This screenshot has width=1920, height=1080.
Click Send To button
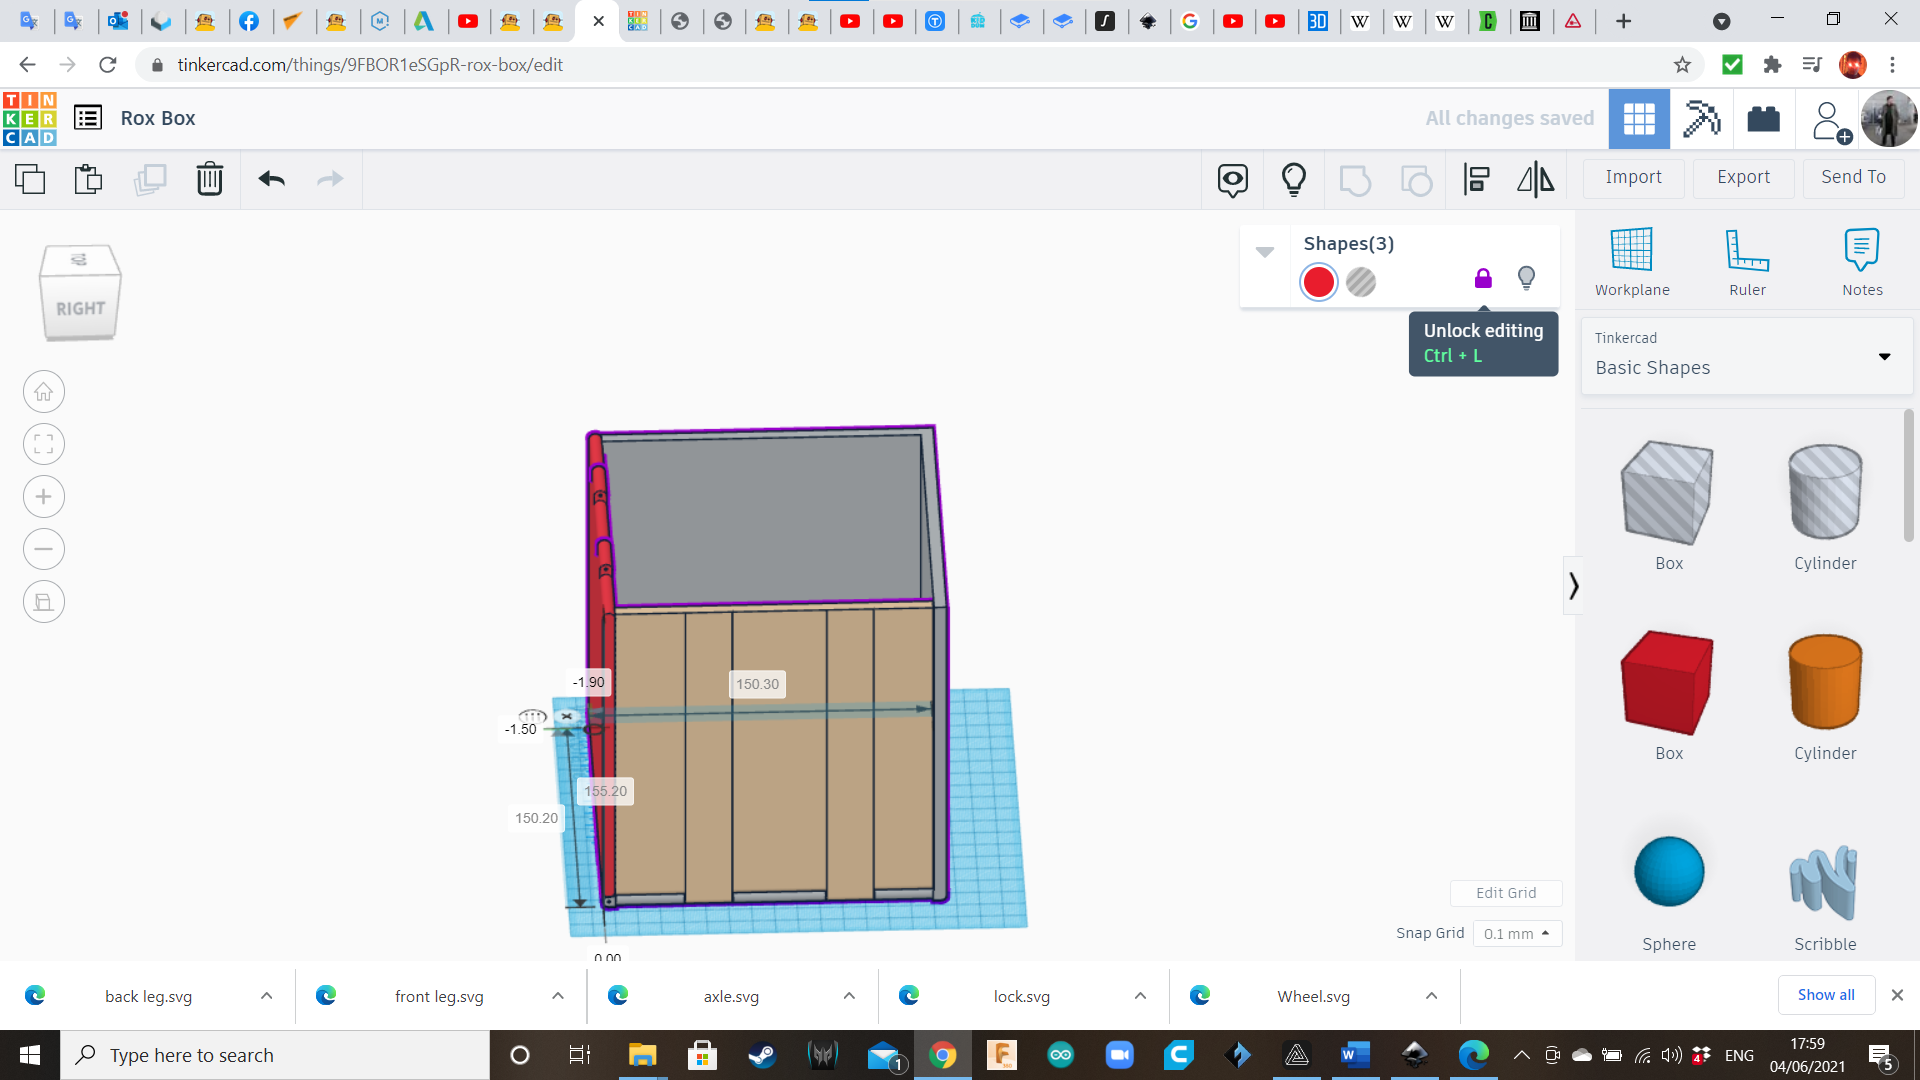point(1853,177)
